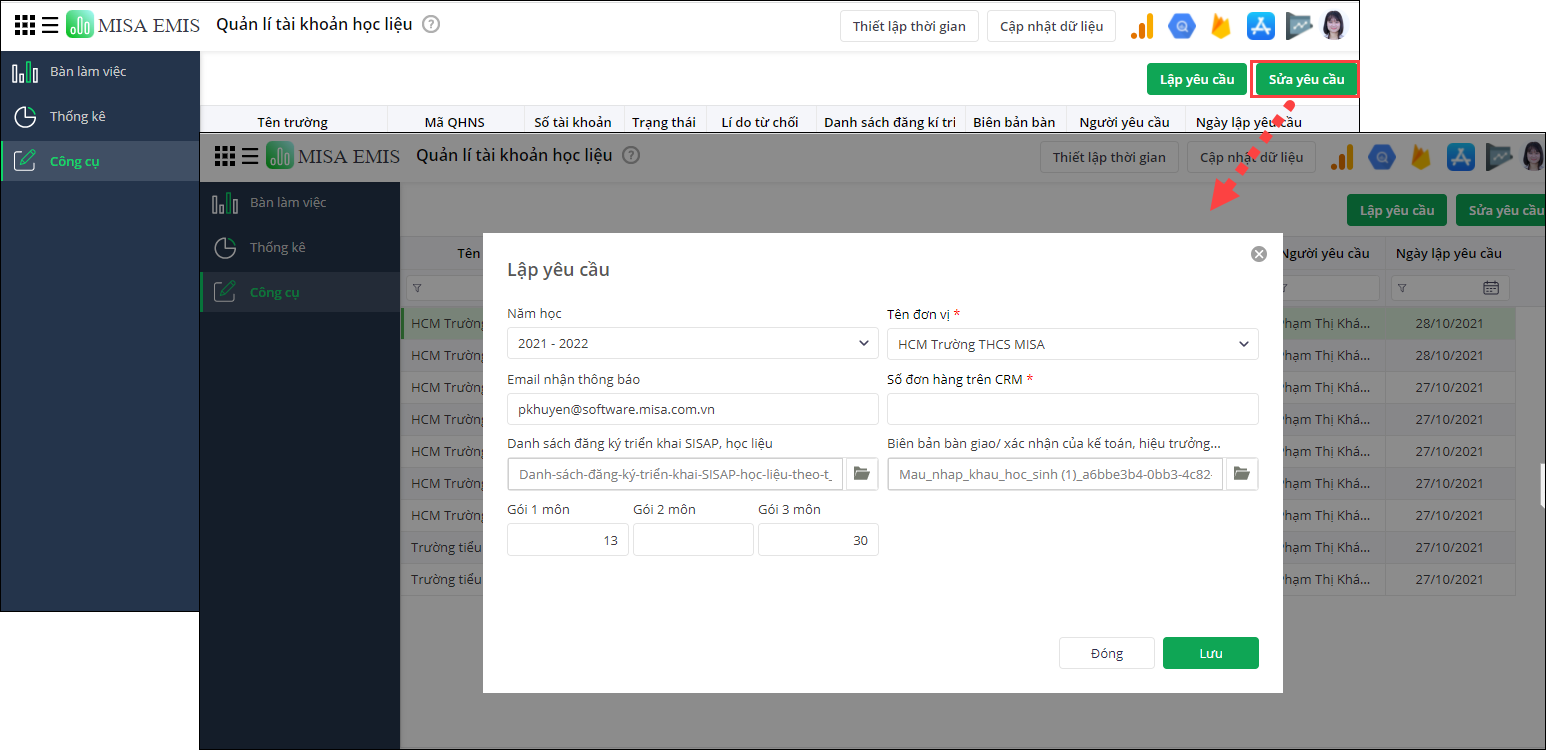Click Quản lí tài khoản học liệu title, back window
This screenshot has height=750, width=1546.
(x=314, y=24)
